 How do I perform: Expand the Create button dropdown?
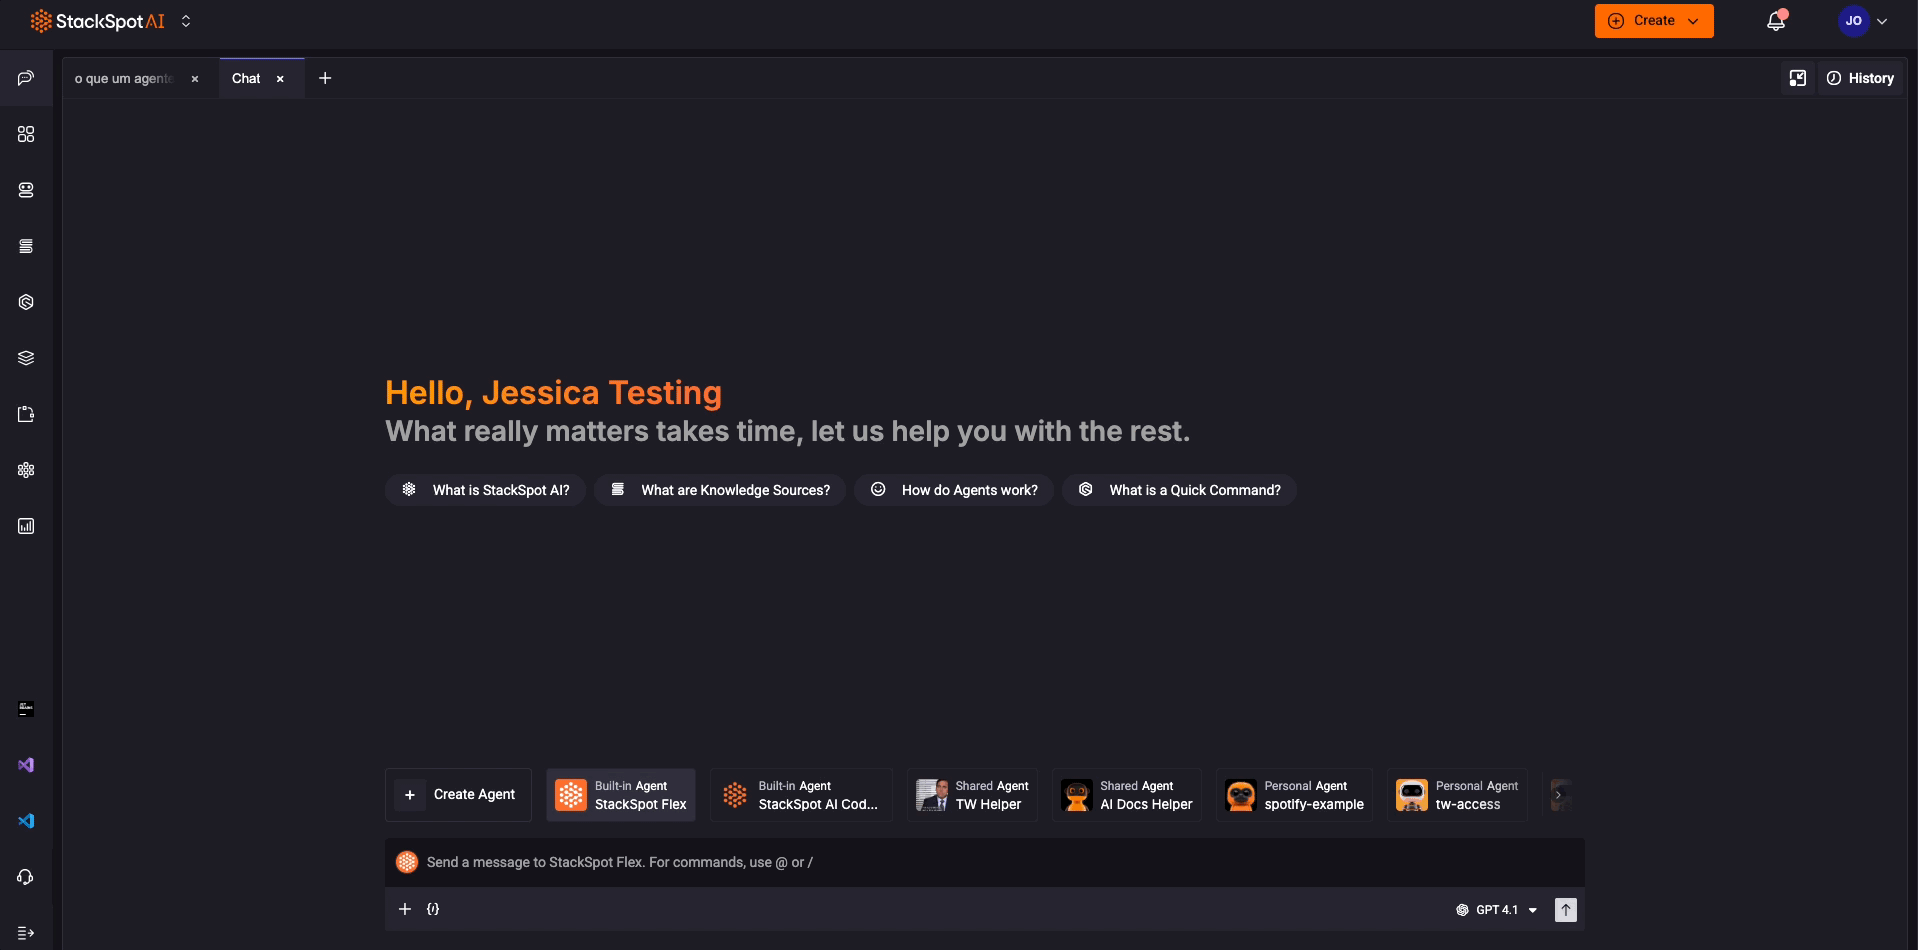[1693, 21]
